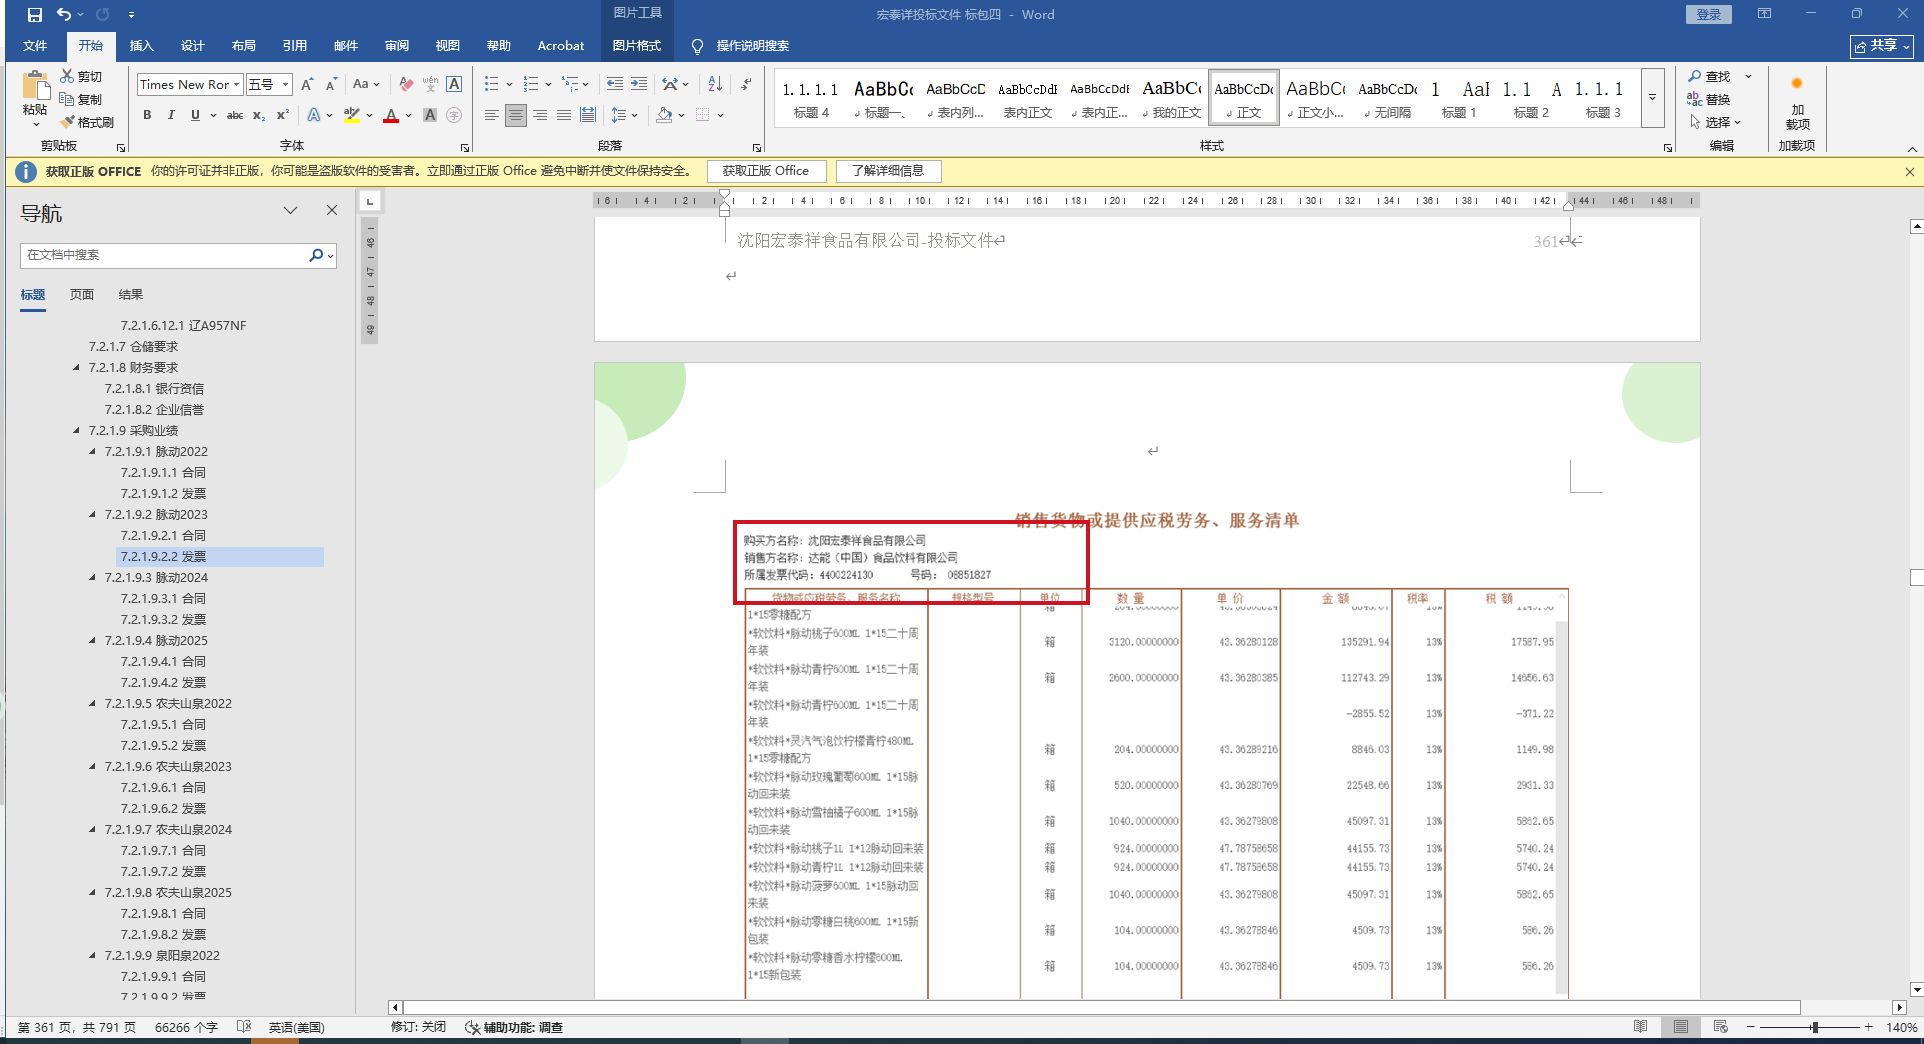Screen dimensions: 1924x1044
Task: Open the font size dropdown showing 五号
Action: pyautogui.click(x=285, y=85)
